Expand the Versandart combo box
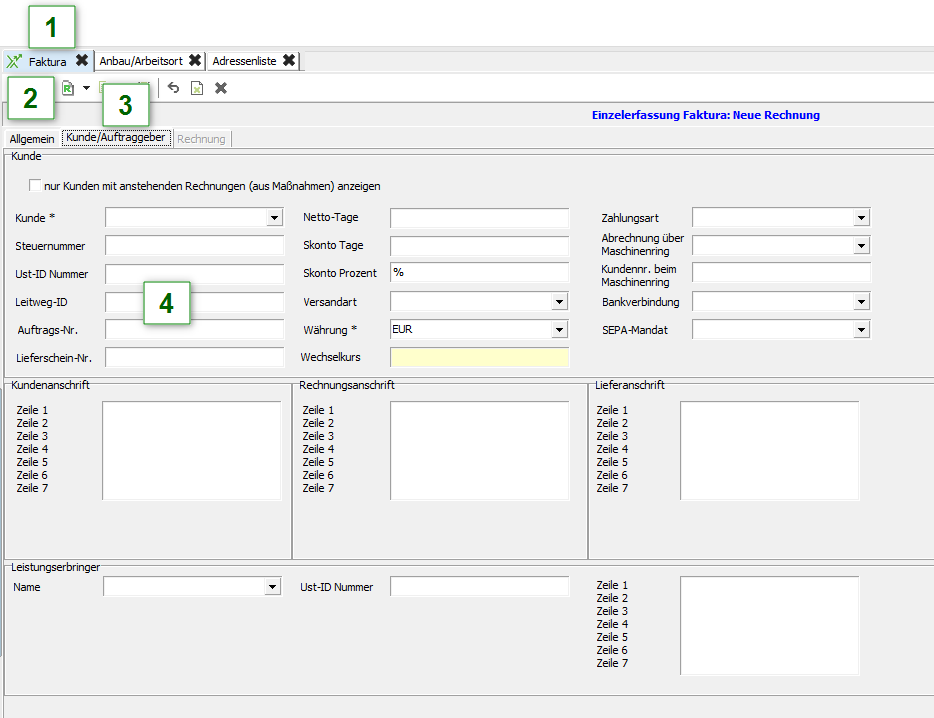 [x=559, y=302]
